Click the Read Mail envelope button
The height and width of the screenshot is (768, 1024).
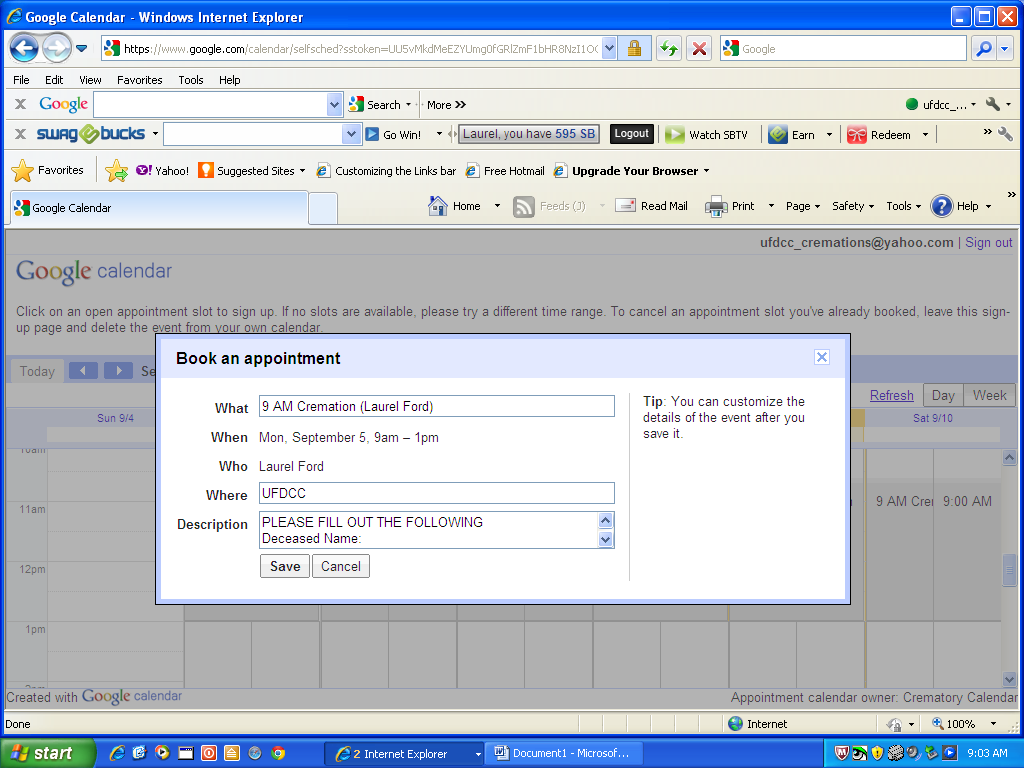tap(652, 206)
